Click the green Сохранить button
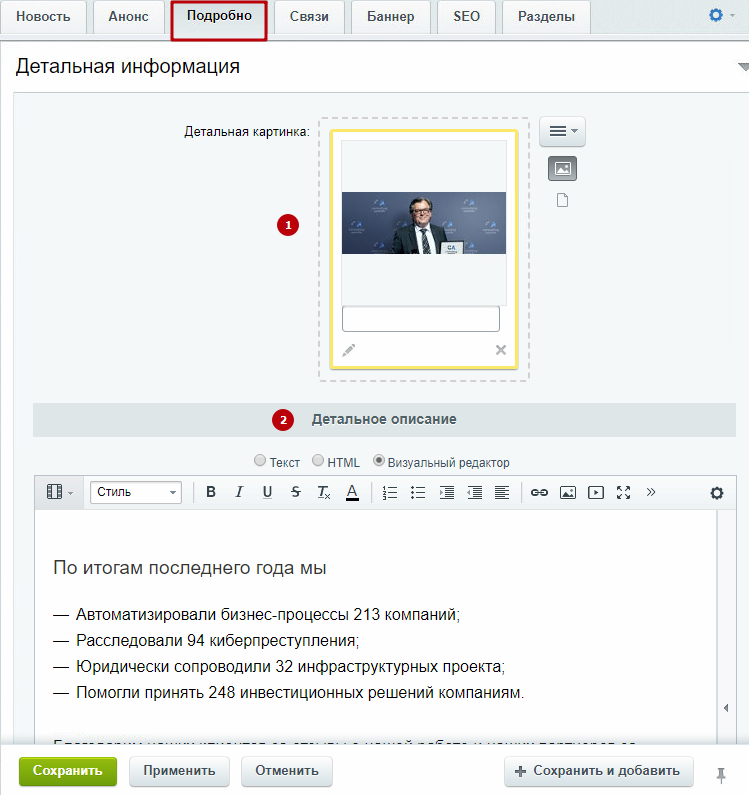The height and width of the screenshot is (795, 749). 68,771
